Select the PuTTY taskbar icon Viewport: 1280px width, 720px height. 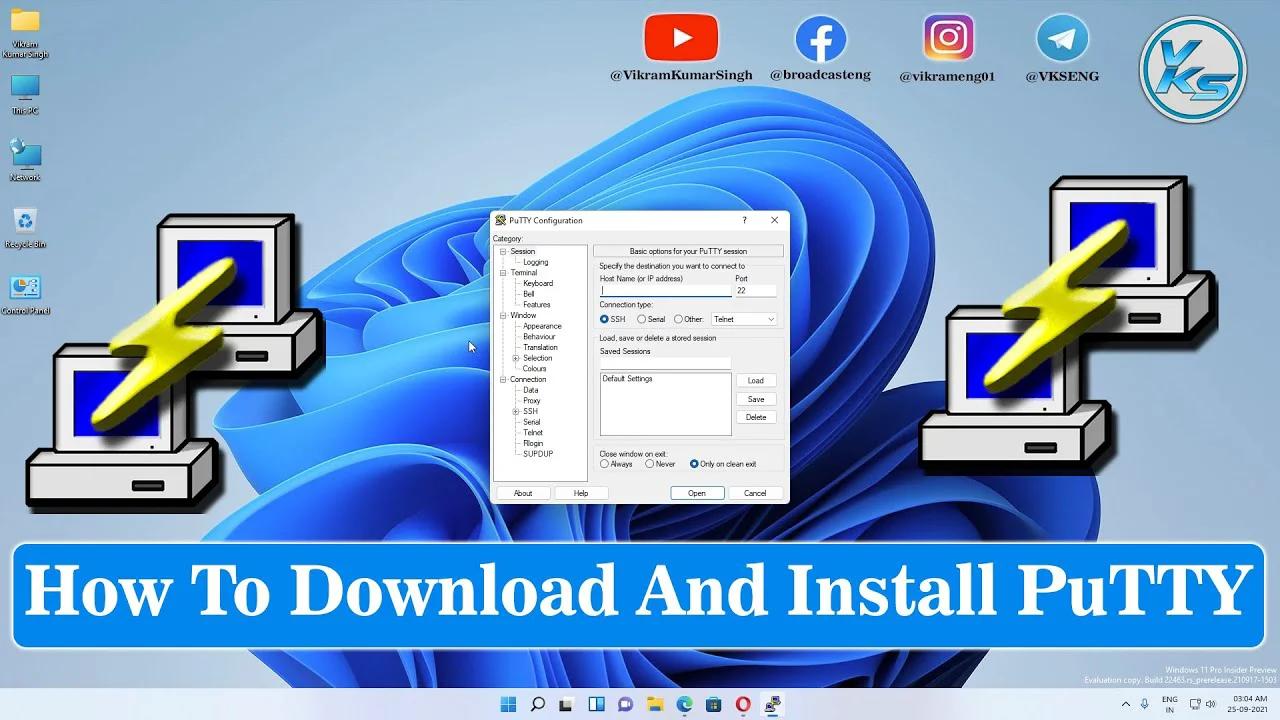[772, 704]
